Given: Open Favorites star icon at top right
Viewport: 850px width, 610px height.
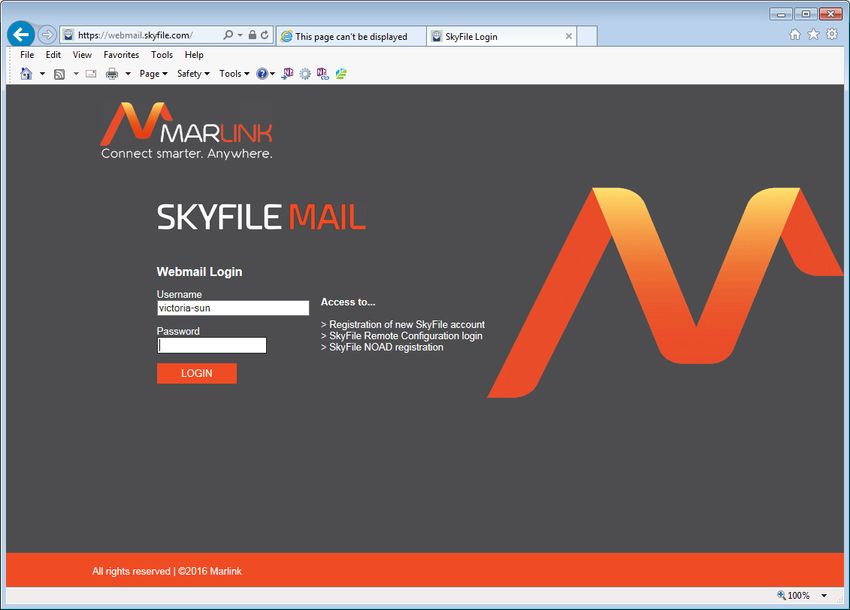Looking at the screenshot, I should pos(813,35).
